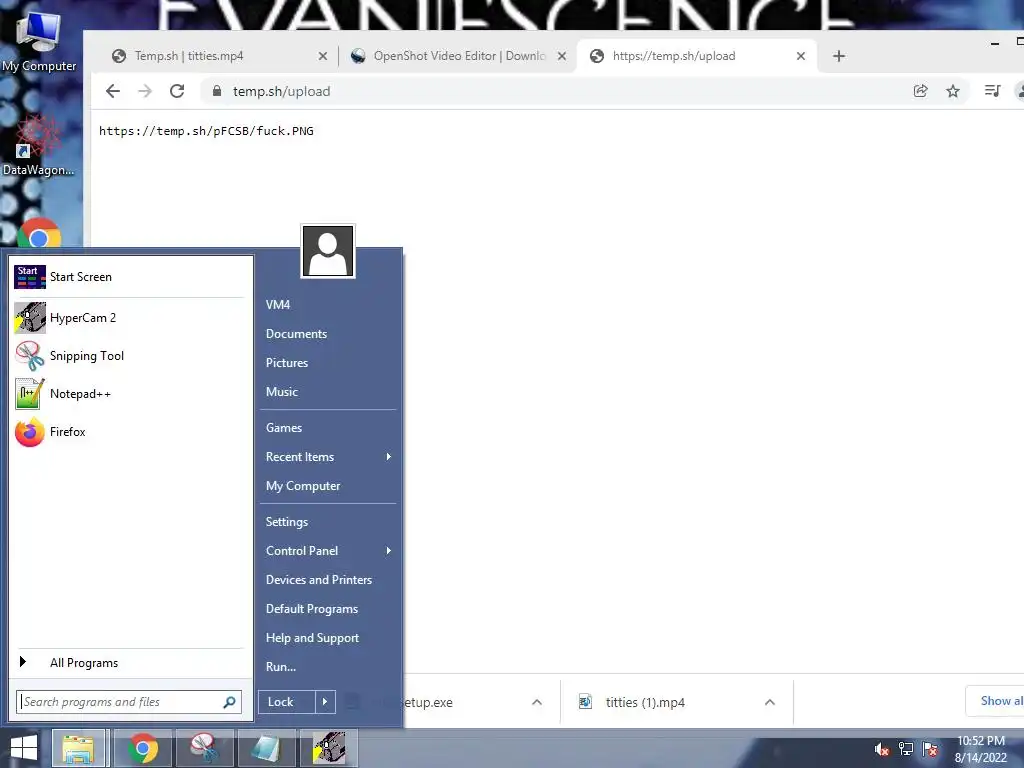Click the lock site info icon
1024x768 pixels.
(217, 91)
